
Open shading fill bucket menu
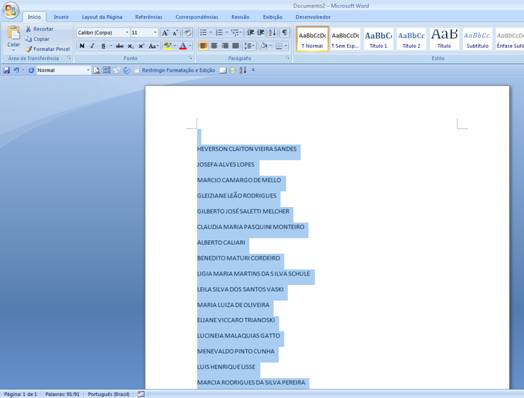point(265,45)
